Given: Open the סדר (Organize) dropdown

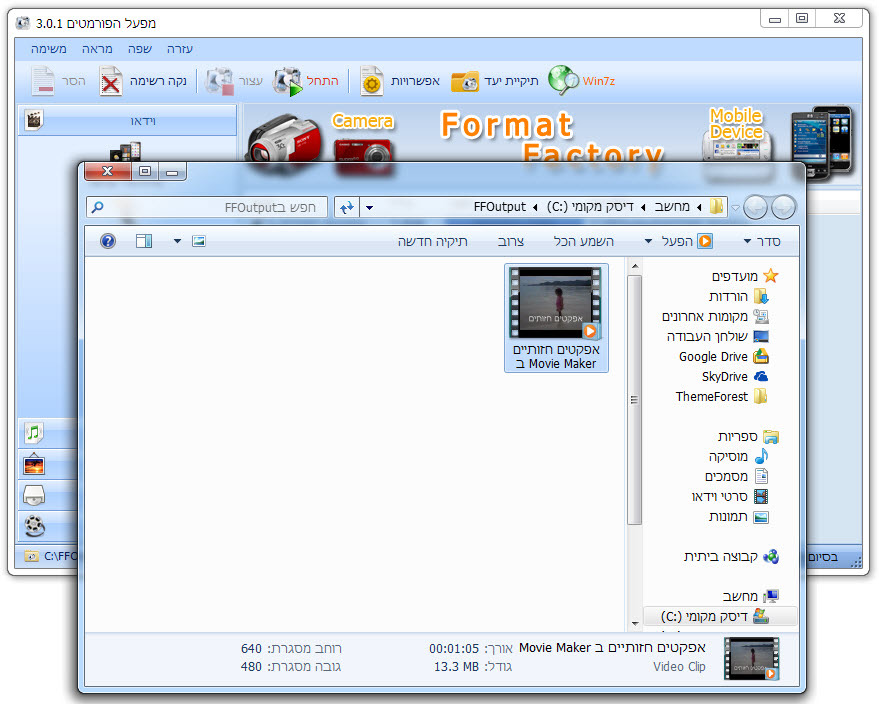Looking at the screenshot, I should tap(761, 242).
